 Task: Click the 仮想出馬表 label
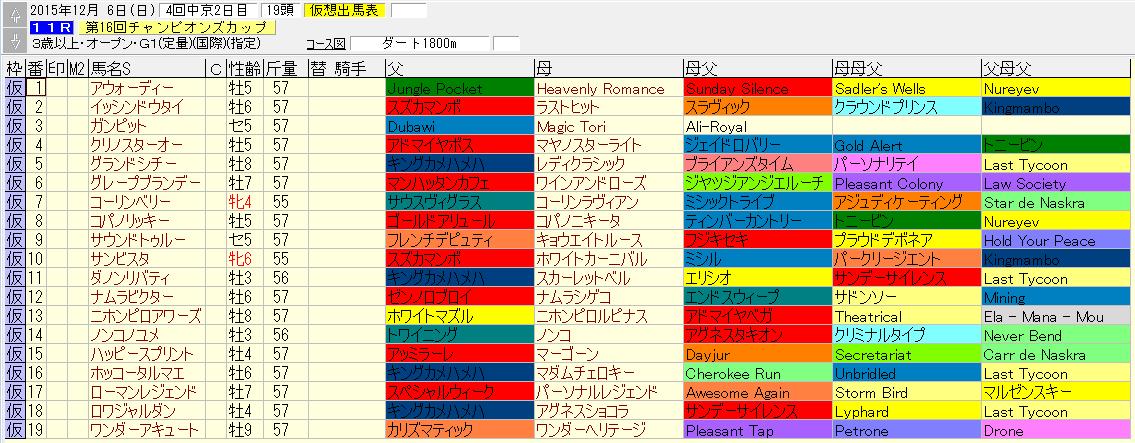coord(346,10)
